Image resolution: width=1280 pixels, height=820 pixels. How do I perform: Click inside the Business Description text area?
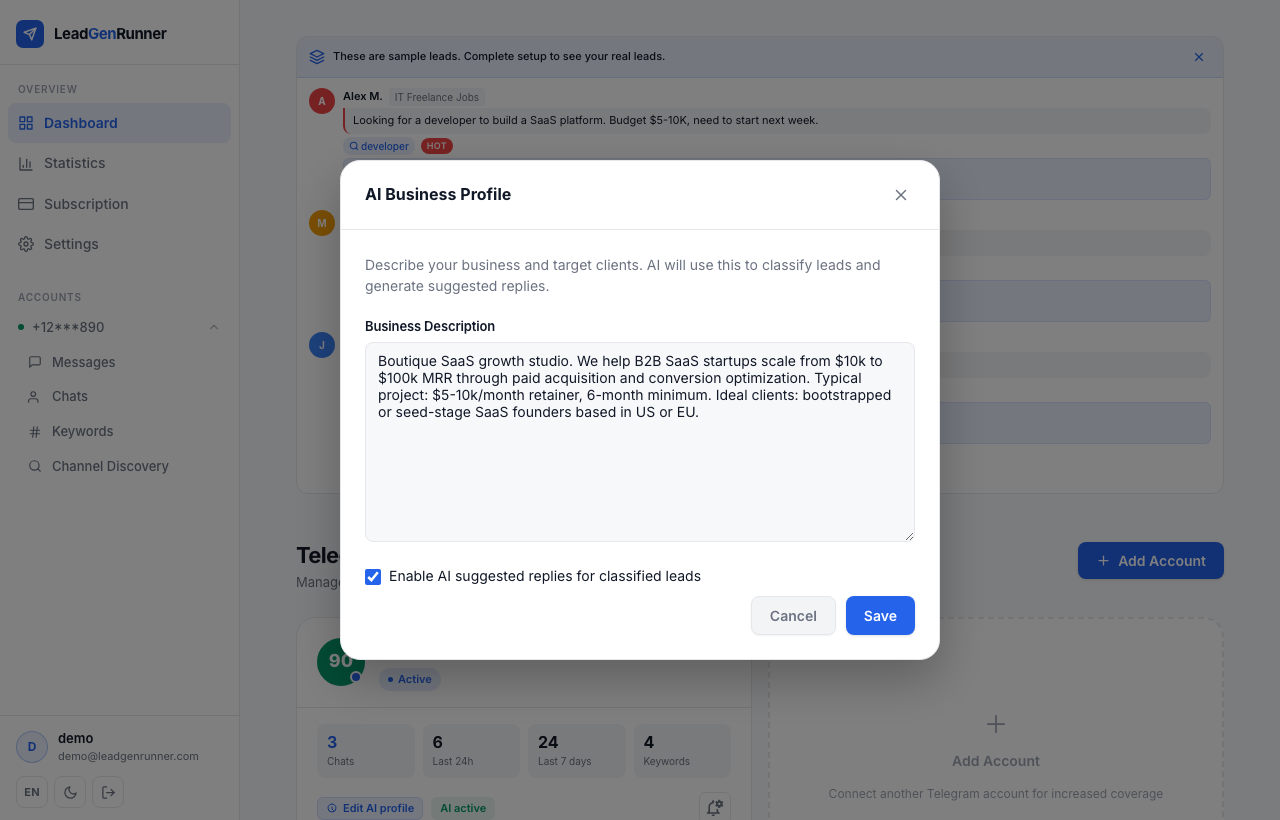point(640,442)
